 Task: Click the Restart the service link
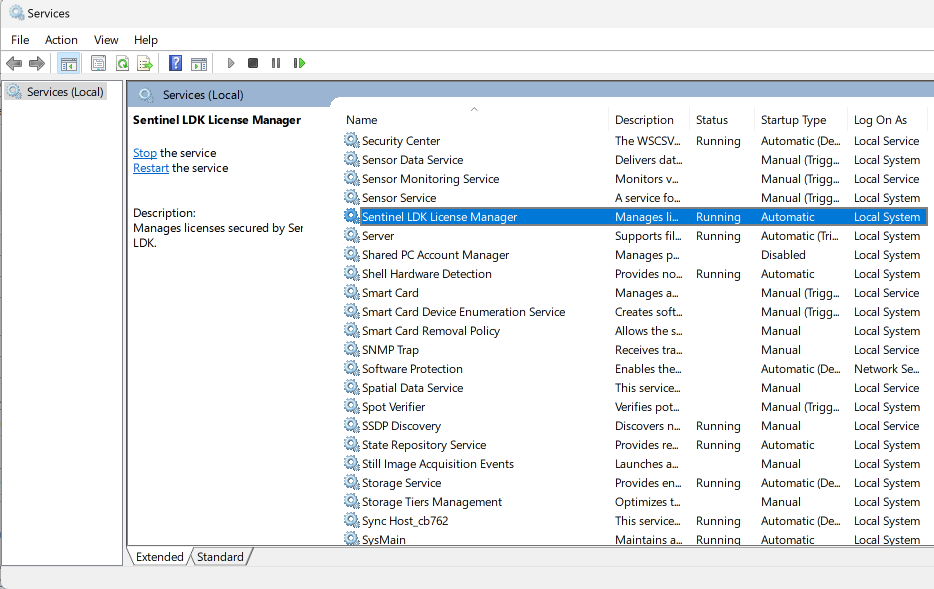pyautogui.click(x=151, y=168)
